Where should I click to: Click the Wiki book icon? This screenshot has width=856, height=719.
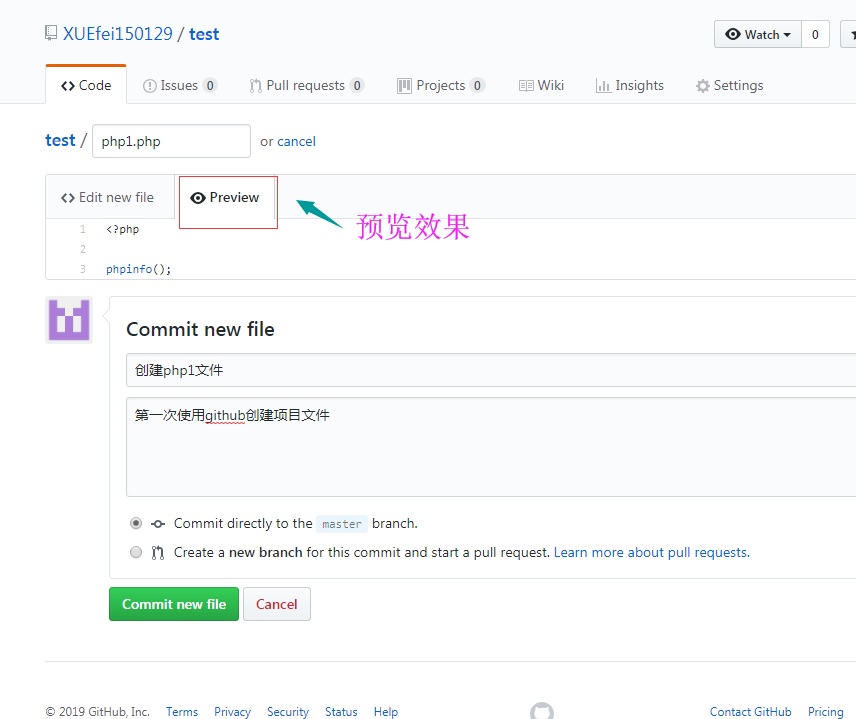pyautogui.click(x=526, y=86)
